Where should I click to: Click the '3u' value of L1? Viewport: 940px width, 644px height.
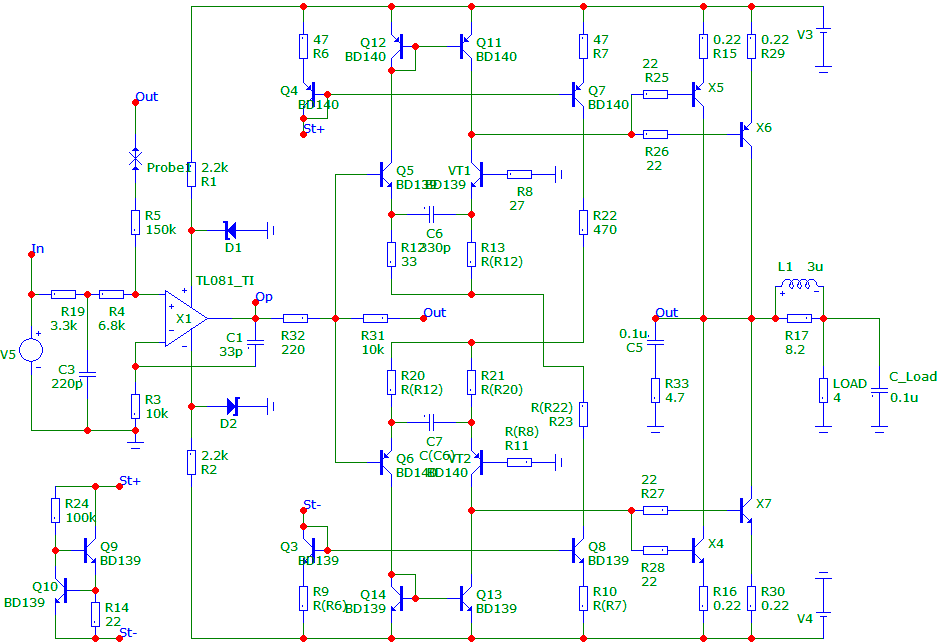815,266
